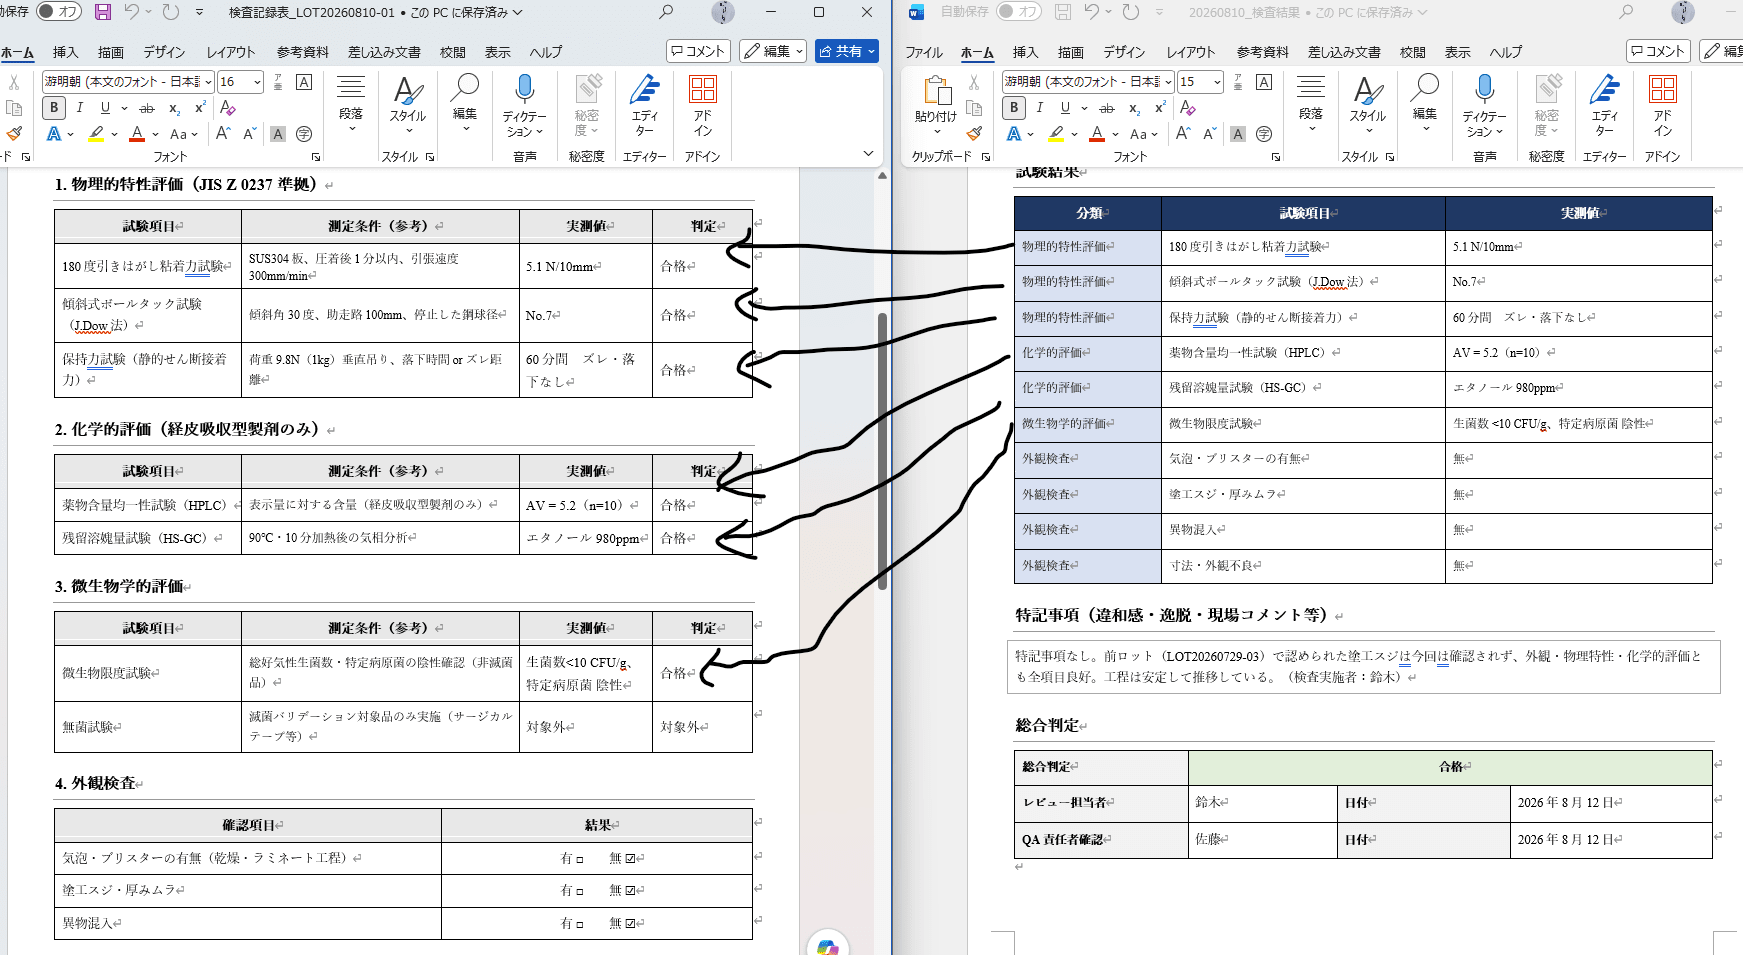
Task: Copy selection in the 検査結果 window
Action: tap(974, 108)
